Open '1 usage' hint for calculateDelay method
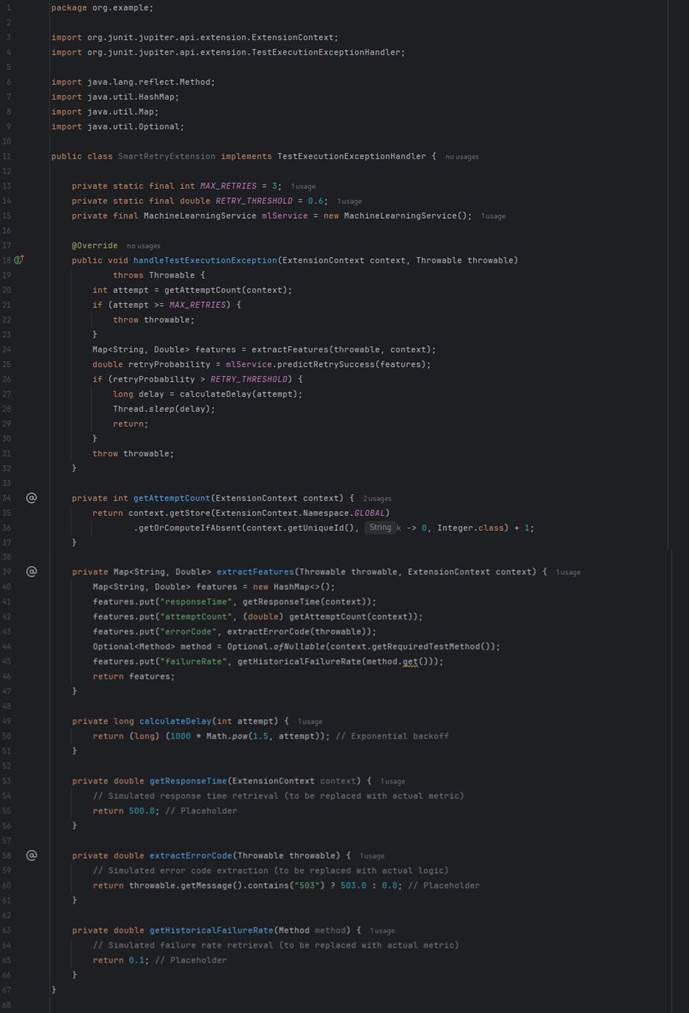Screen dimensions: 689x1013 point(310,721)
